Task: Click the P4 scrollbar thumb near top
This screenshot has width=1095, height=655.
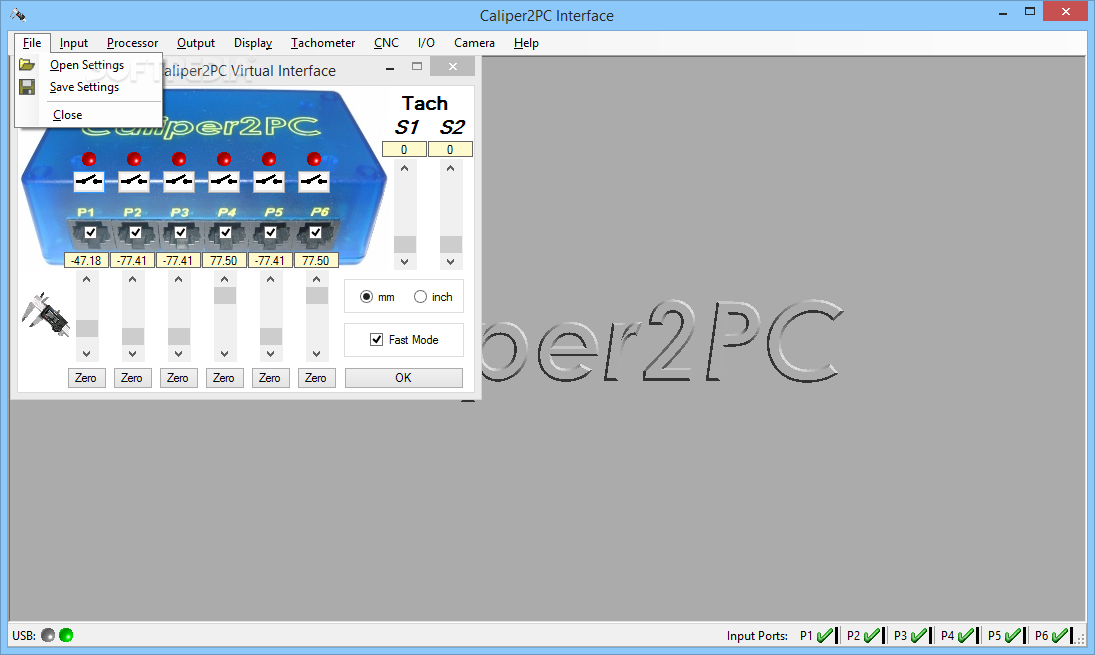Action: pos(224,295)
